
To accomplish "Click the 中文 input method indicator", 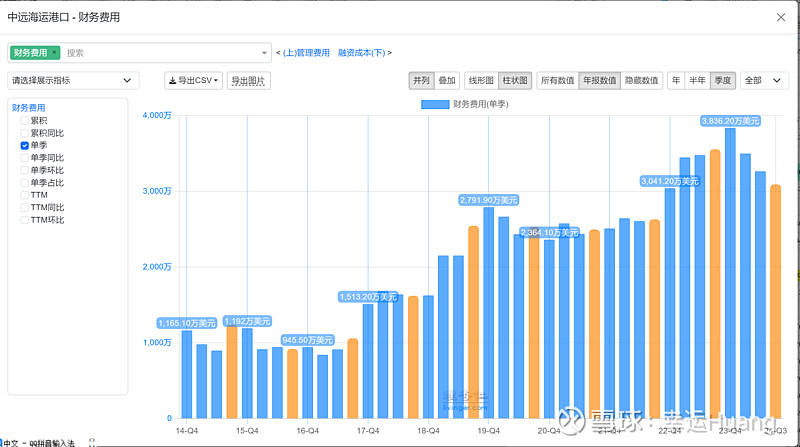I will (x=10, y=443).
